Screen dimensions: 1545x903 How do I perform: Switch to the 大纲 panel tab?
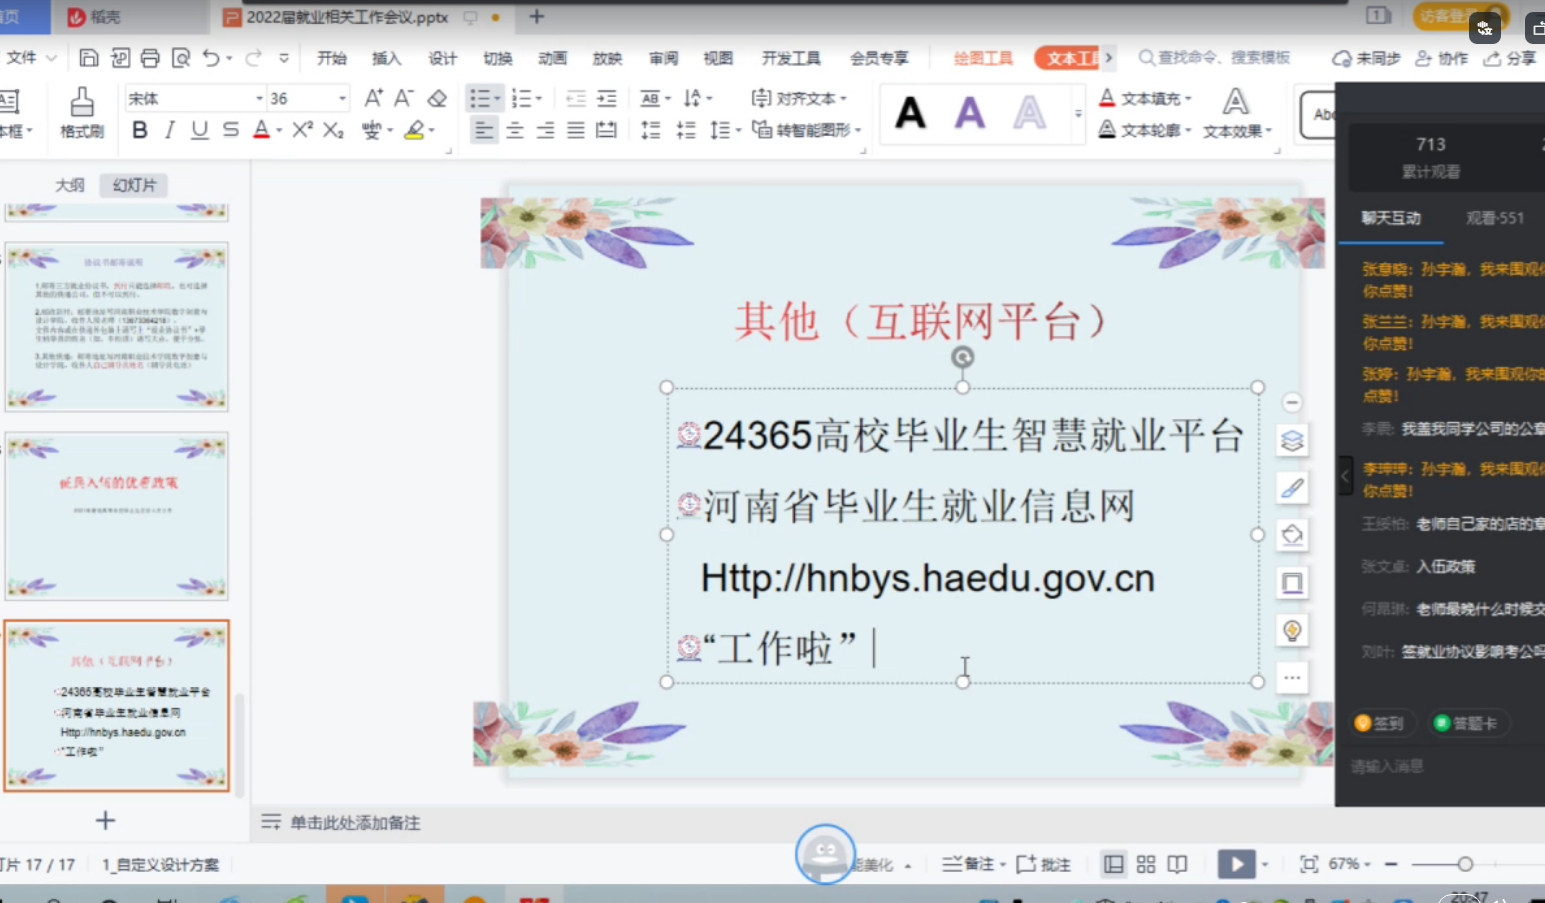point(70,185)
